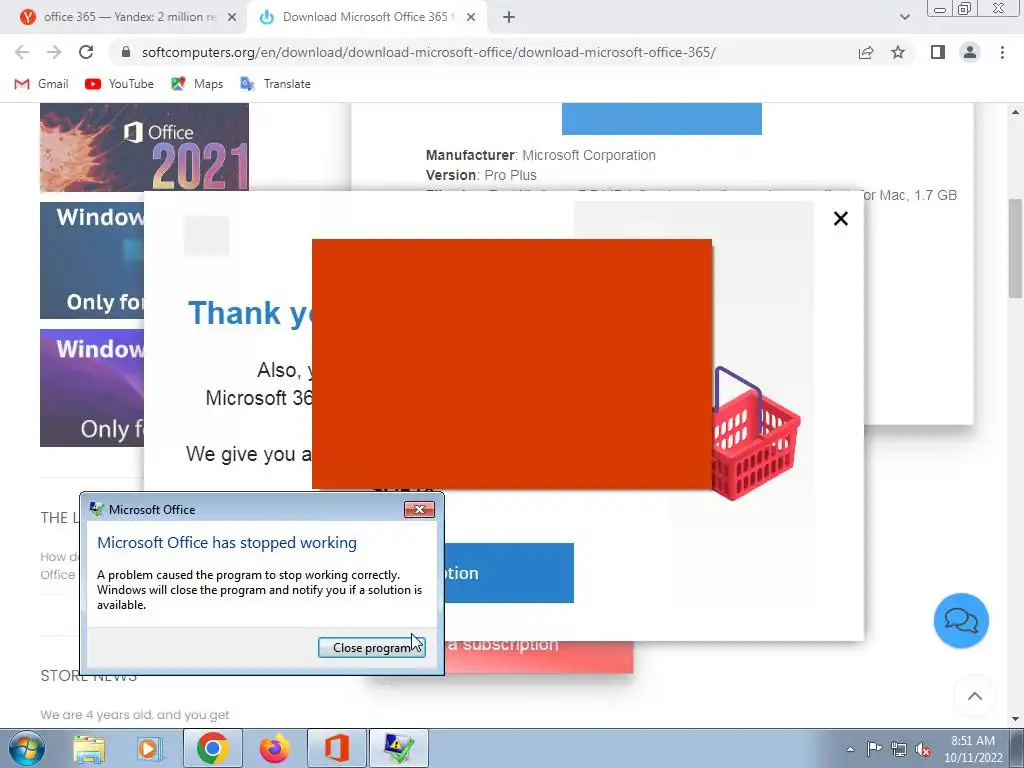The image size is (1024, 768).
Task: Click the scroll-to-top arrow button
Action: [974, 696]
